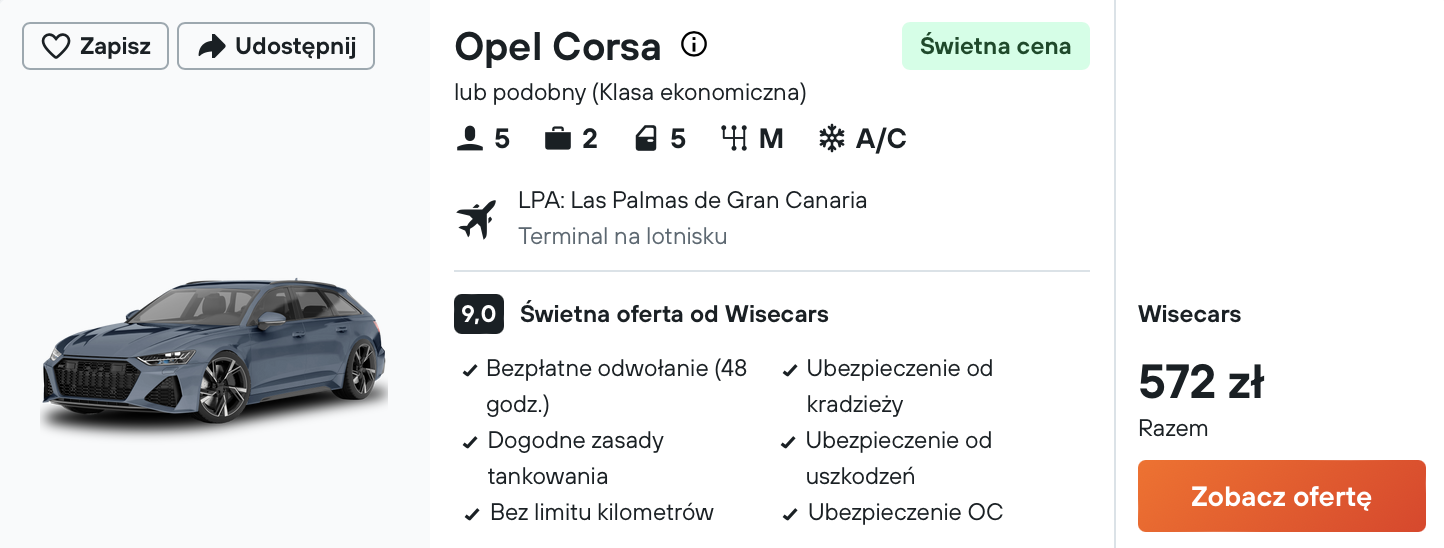1444x548 pixels.
Task: Click Świetna oferta od Wisecars heading
Action: (675, 314)
